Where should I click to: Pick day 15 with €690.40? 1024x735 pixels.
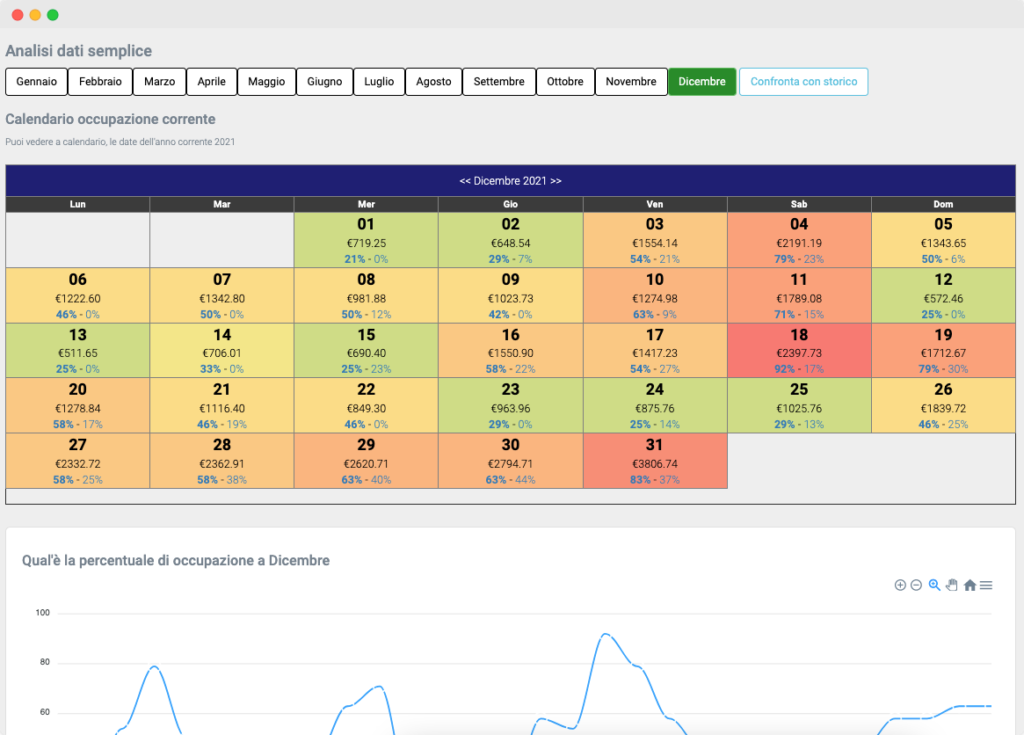[366, 350]
